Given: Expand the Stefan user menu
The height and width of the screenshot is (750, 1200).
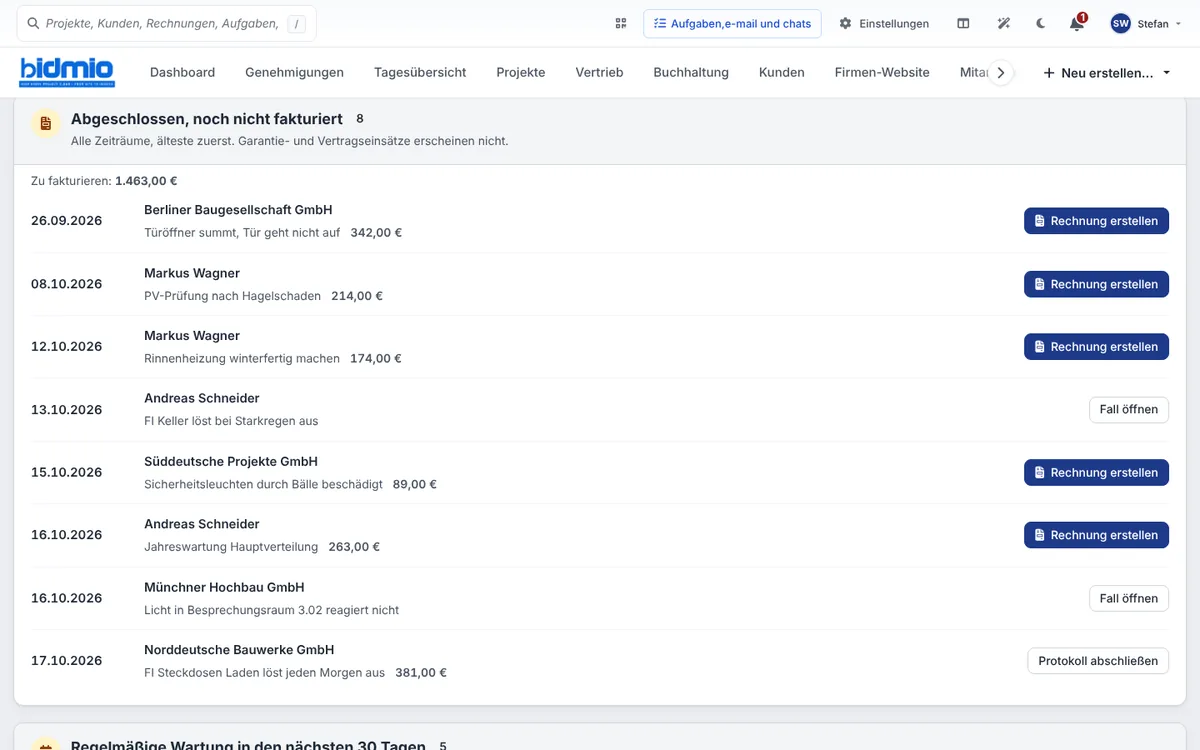Looking at the screenshot, I should pyautogui.click(x=1145, y=23).
